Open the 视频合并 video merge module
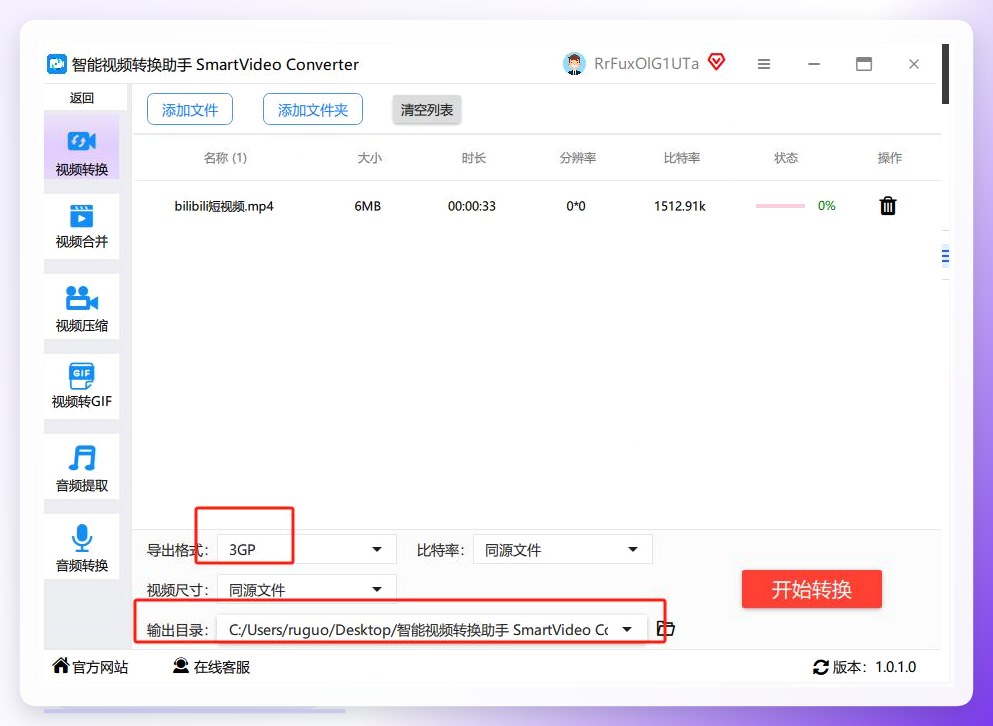Image resolution: width=993 pixels, height=726 pixels. (x=82, y=226)
